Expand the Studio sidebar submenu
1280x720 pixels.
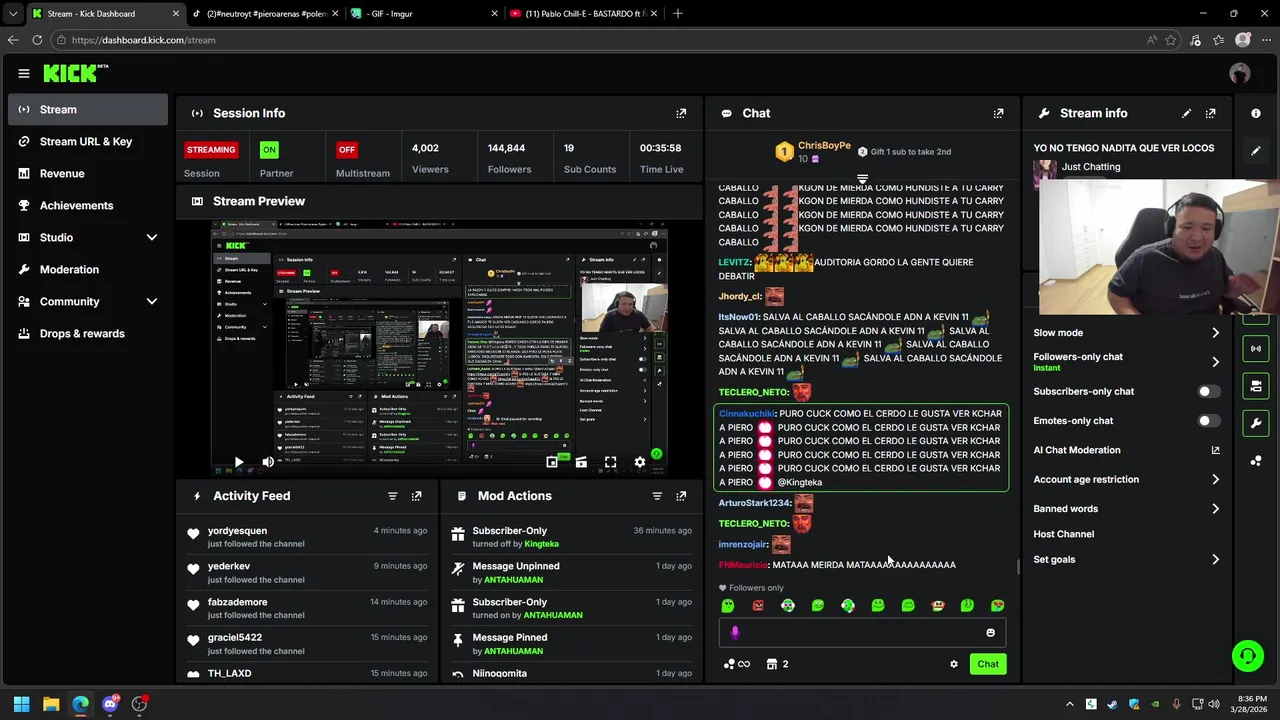pos(152,238)
